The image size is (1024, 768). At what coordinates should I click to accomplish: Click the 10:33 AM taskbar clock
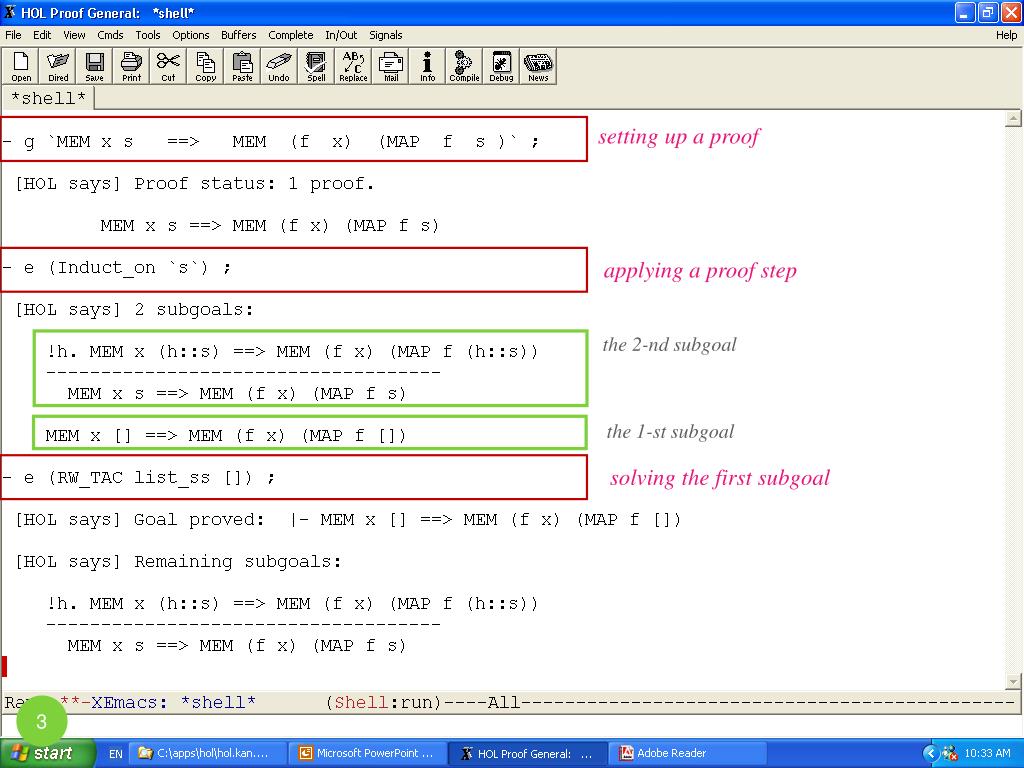coord(987,753)
